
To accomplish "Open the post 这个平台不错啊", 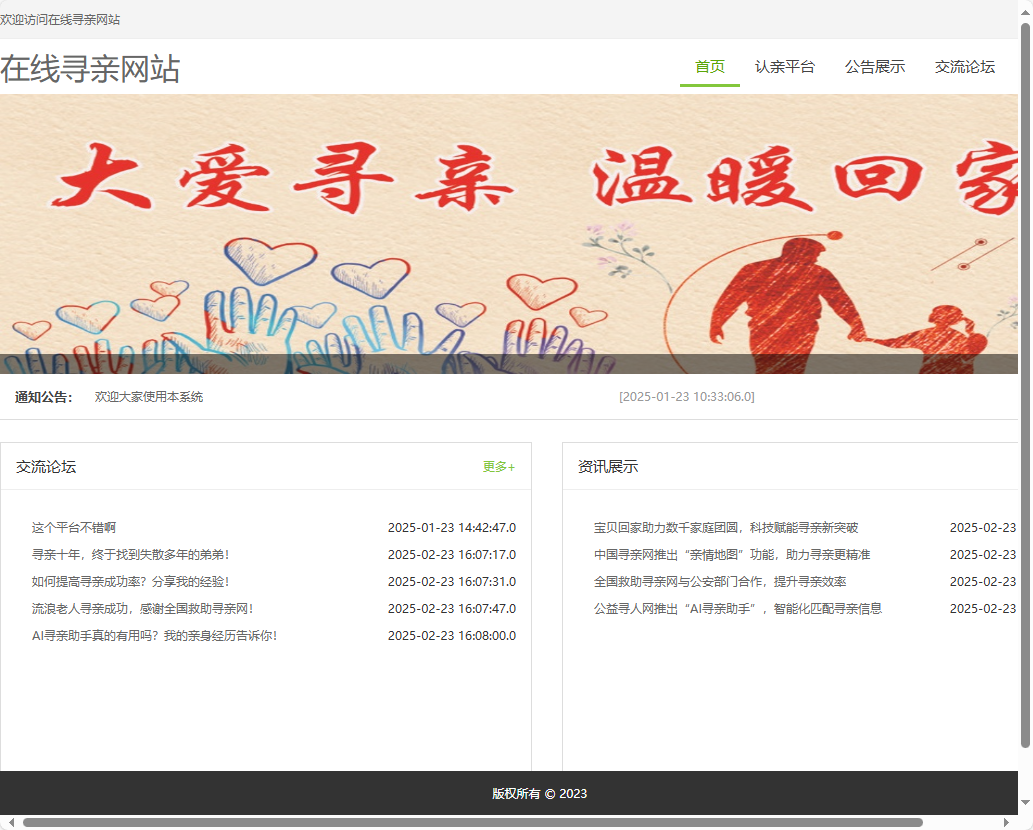I will point(74,527).
